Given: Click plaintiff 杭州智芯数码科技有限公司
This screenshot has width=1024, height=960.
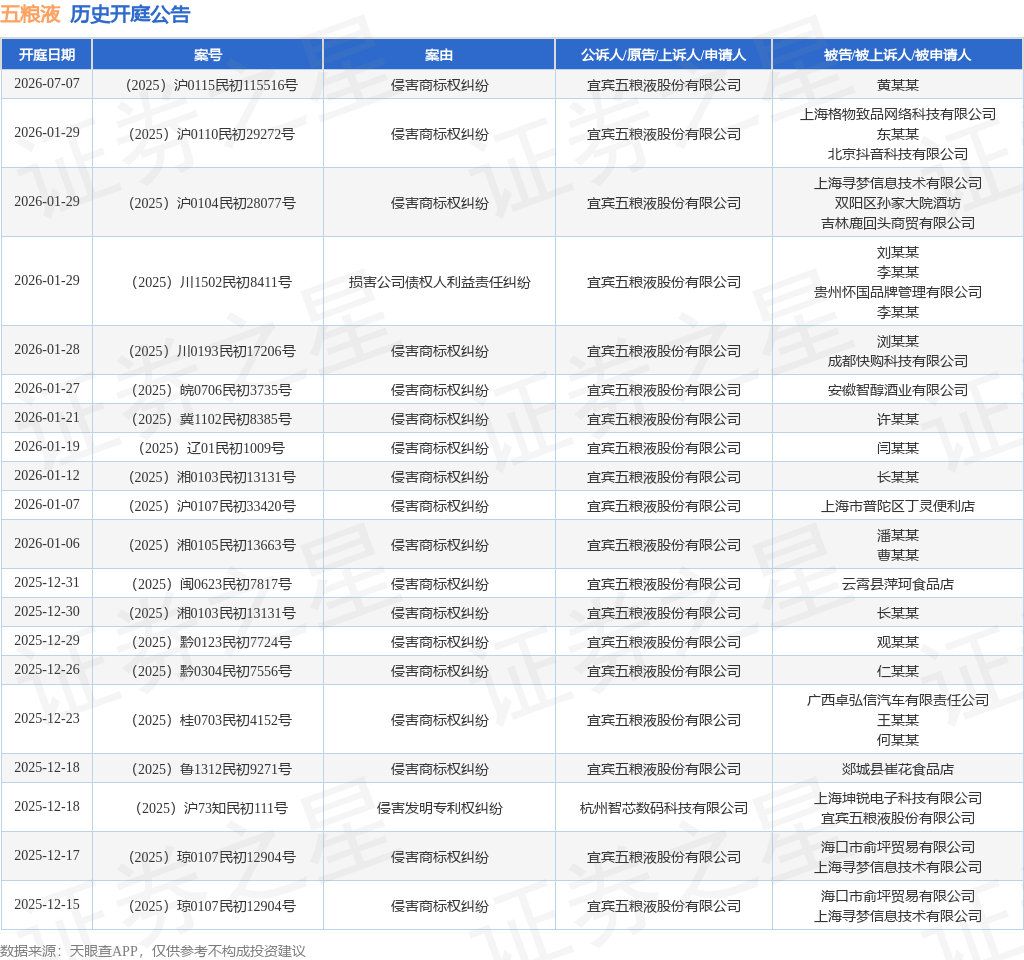Looking at the screenshot, I should tap(663, 808).
